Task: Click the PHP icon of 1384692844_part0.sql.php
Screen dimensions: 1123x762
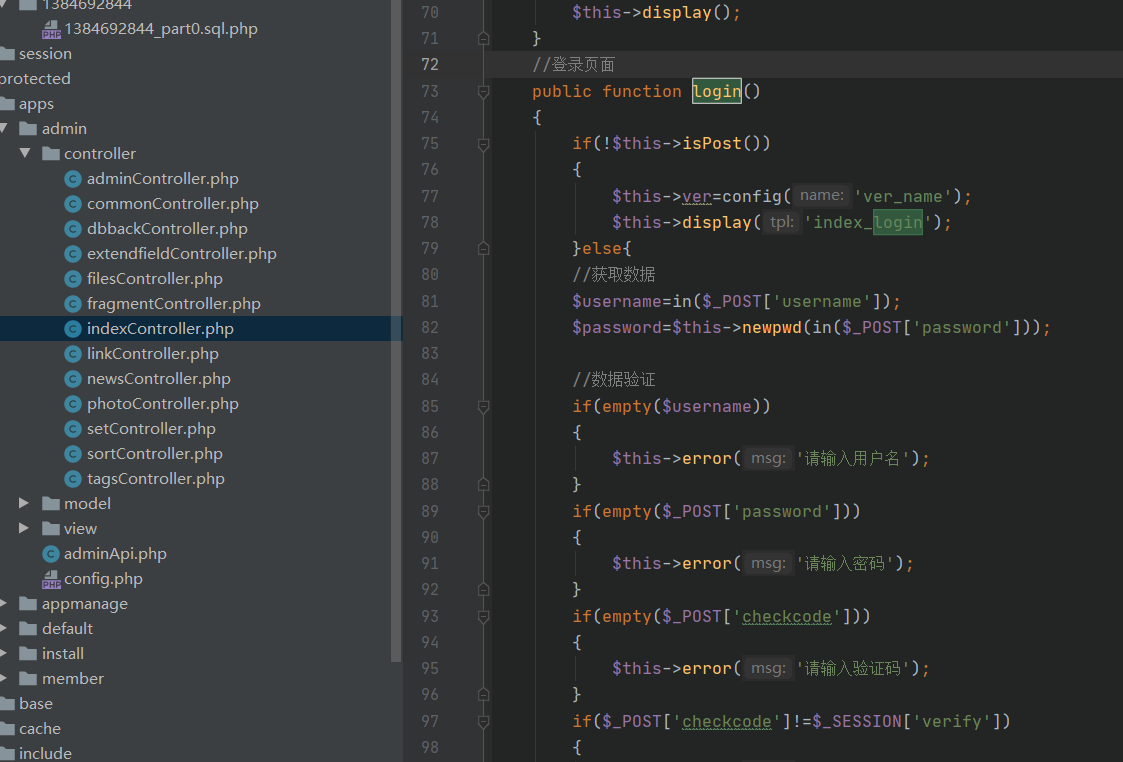Action: pyautogui.click(x=51, y=29)
